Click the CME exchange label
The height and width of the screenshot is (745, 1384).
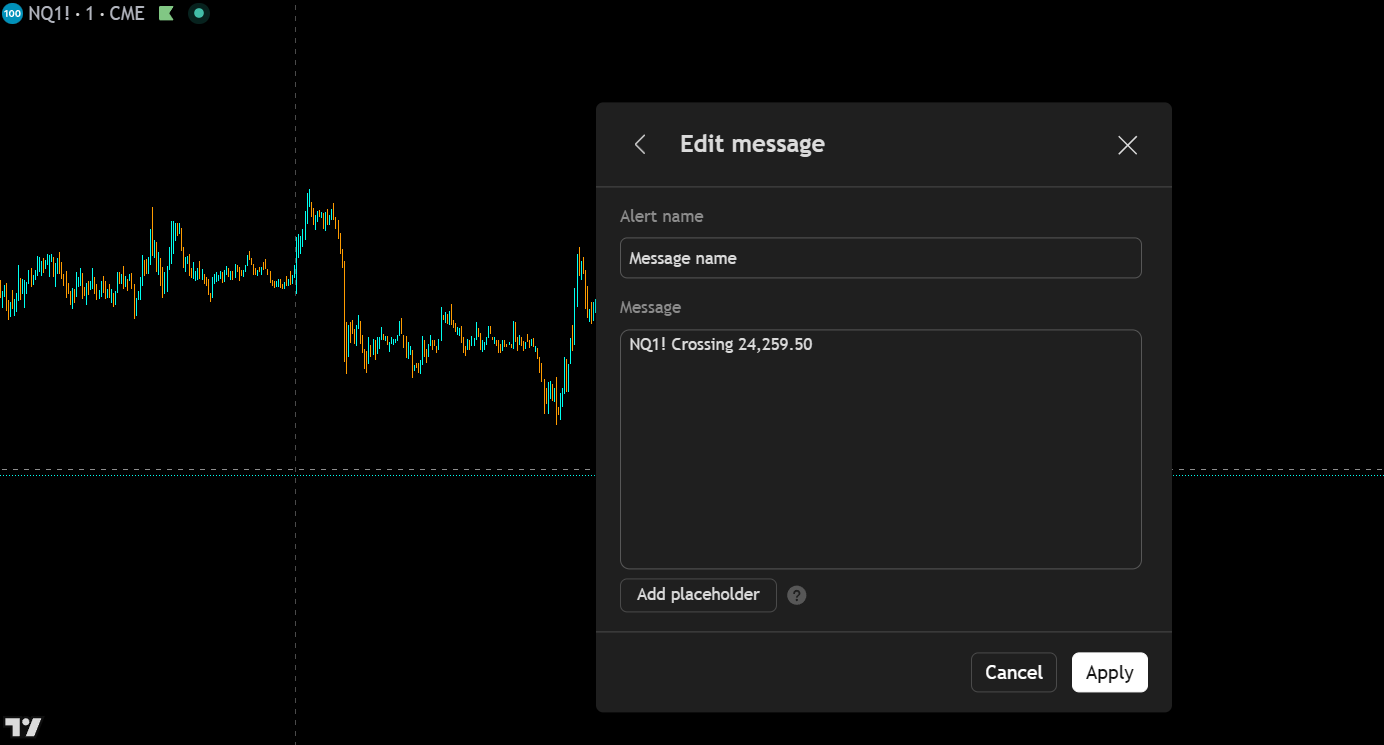click(x=127, y=14)
